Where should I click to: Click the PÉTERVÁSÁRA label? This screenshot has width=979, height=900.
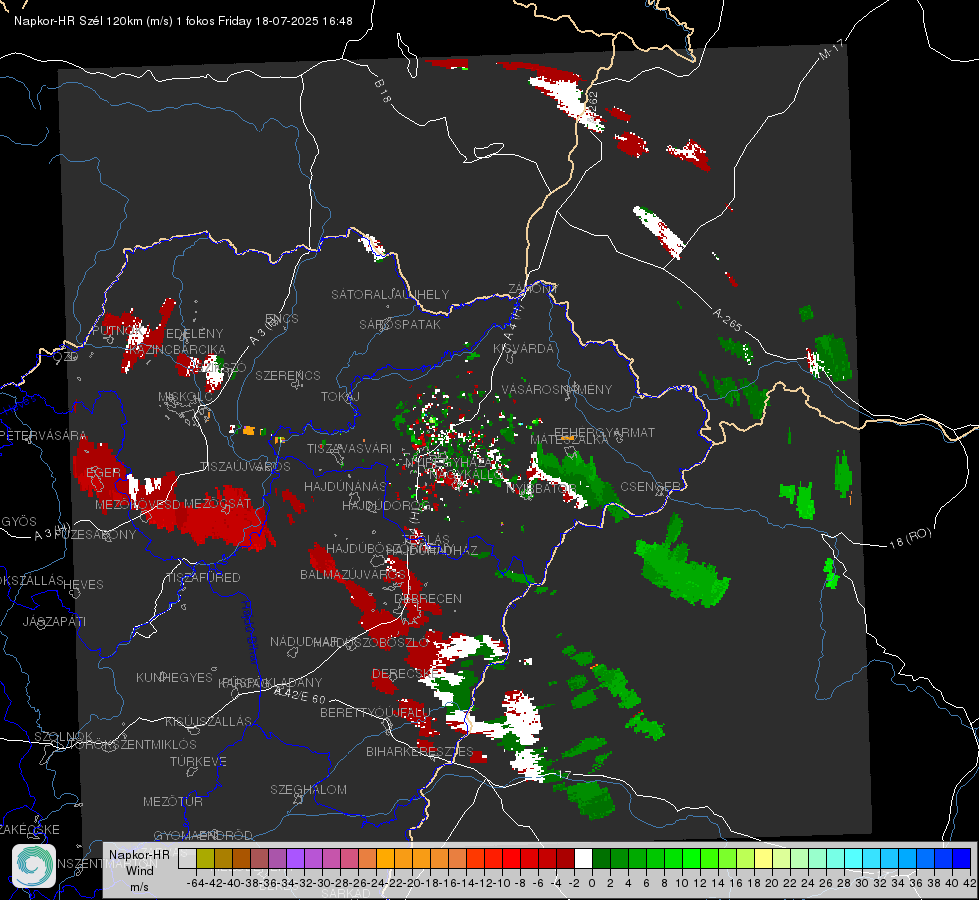pos(44,435)
